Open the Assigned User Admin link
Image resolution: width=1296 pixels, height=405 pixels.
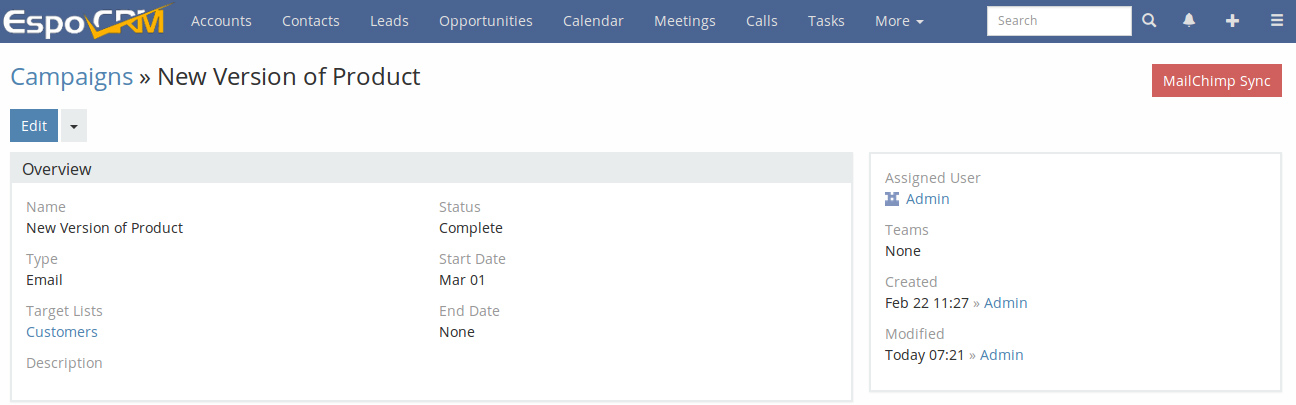[x=928, y=199]
